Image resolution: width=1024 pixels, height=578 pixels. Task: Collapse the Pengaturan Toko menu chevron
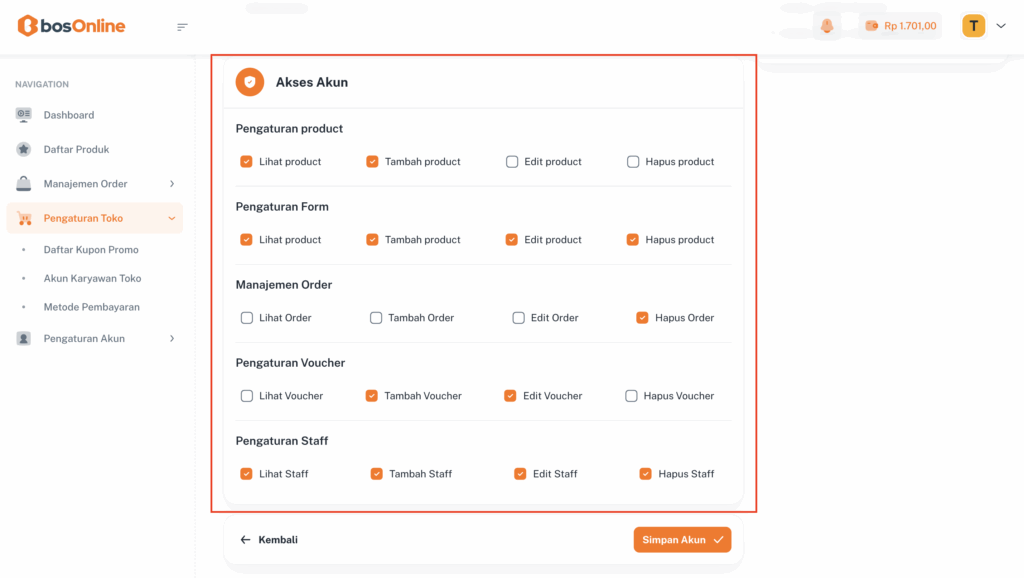tap(172, 218)
